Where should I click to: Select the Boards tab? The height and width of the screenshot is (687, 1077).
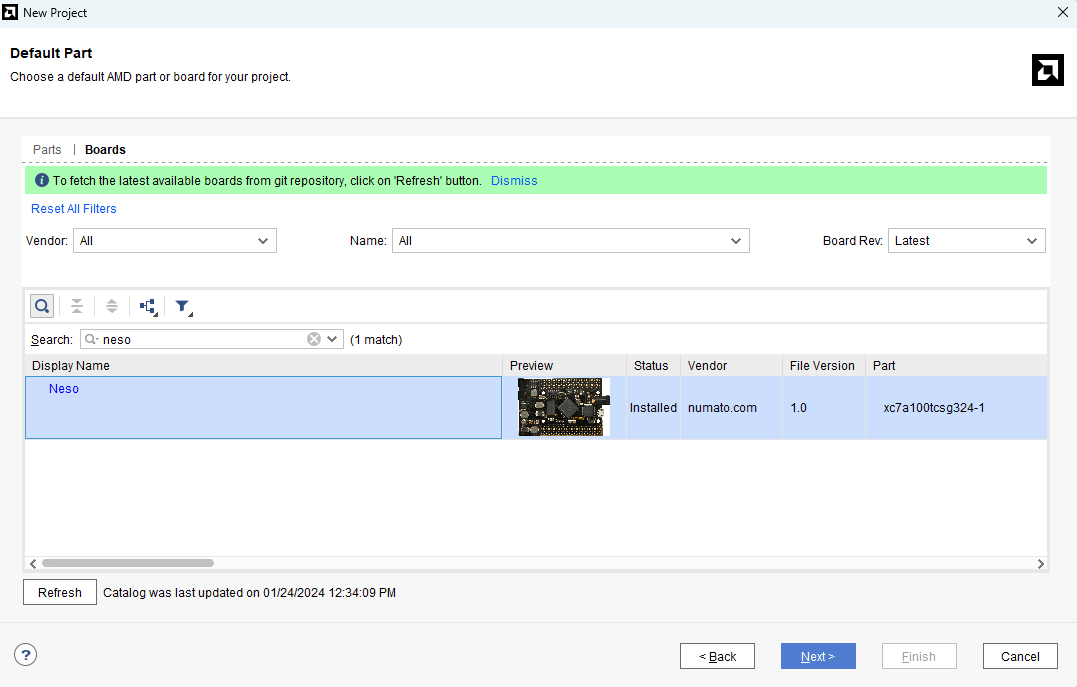(105, 150)
